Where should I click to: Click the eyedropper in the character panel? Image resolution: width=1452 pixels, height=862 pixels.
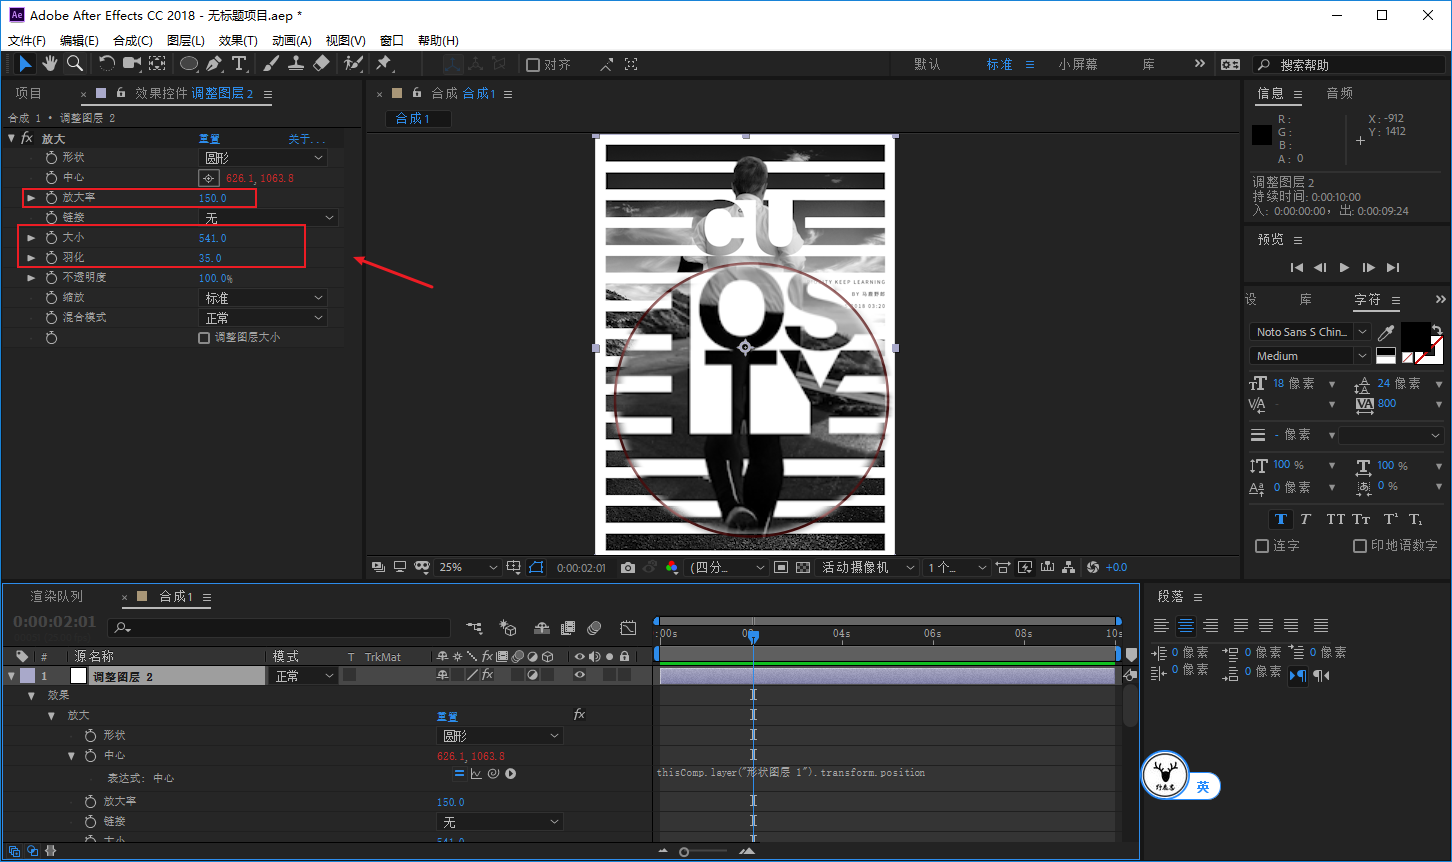pyautogui.click(x=1387, y=332)
